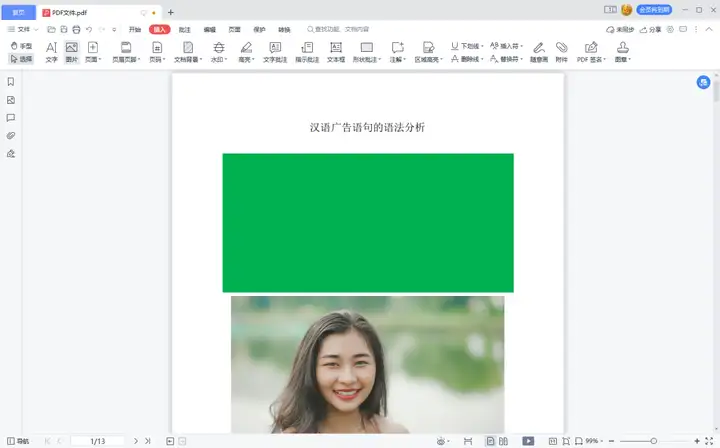The height and width of the screenshot is (448, 720).
Task: Open the thumbnails panel in the sidebar
Action: [x=11, y=100]
